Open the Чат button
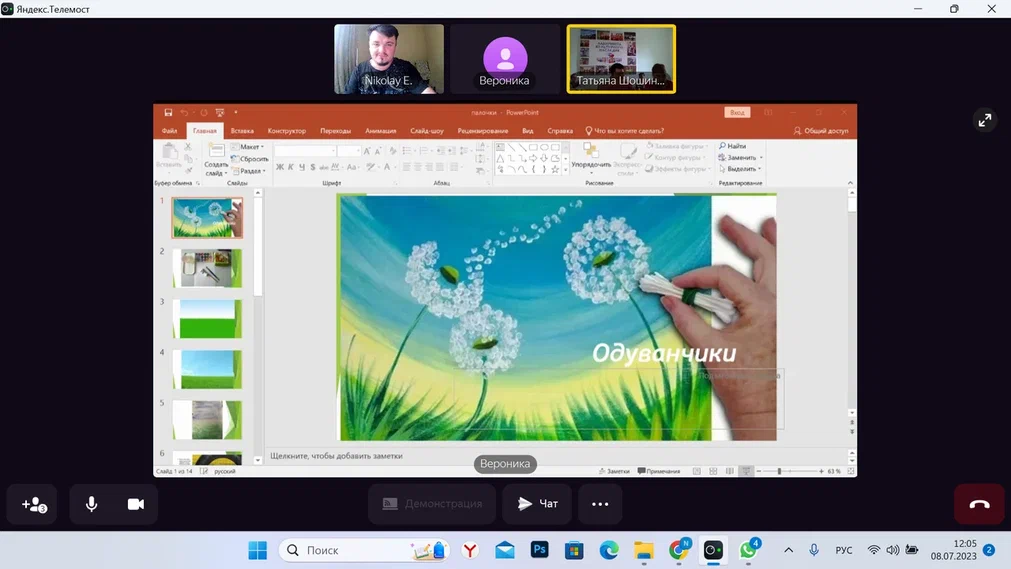Screen dimensions: 1011x569 point(537,505)
